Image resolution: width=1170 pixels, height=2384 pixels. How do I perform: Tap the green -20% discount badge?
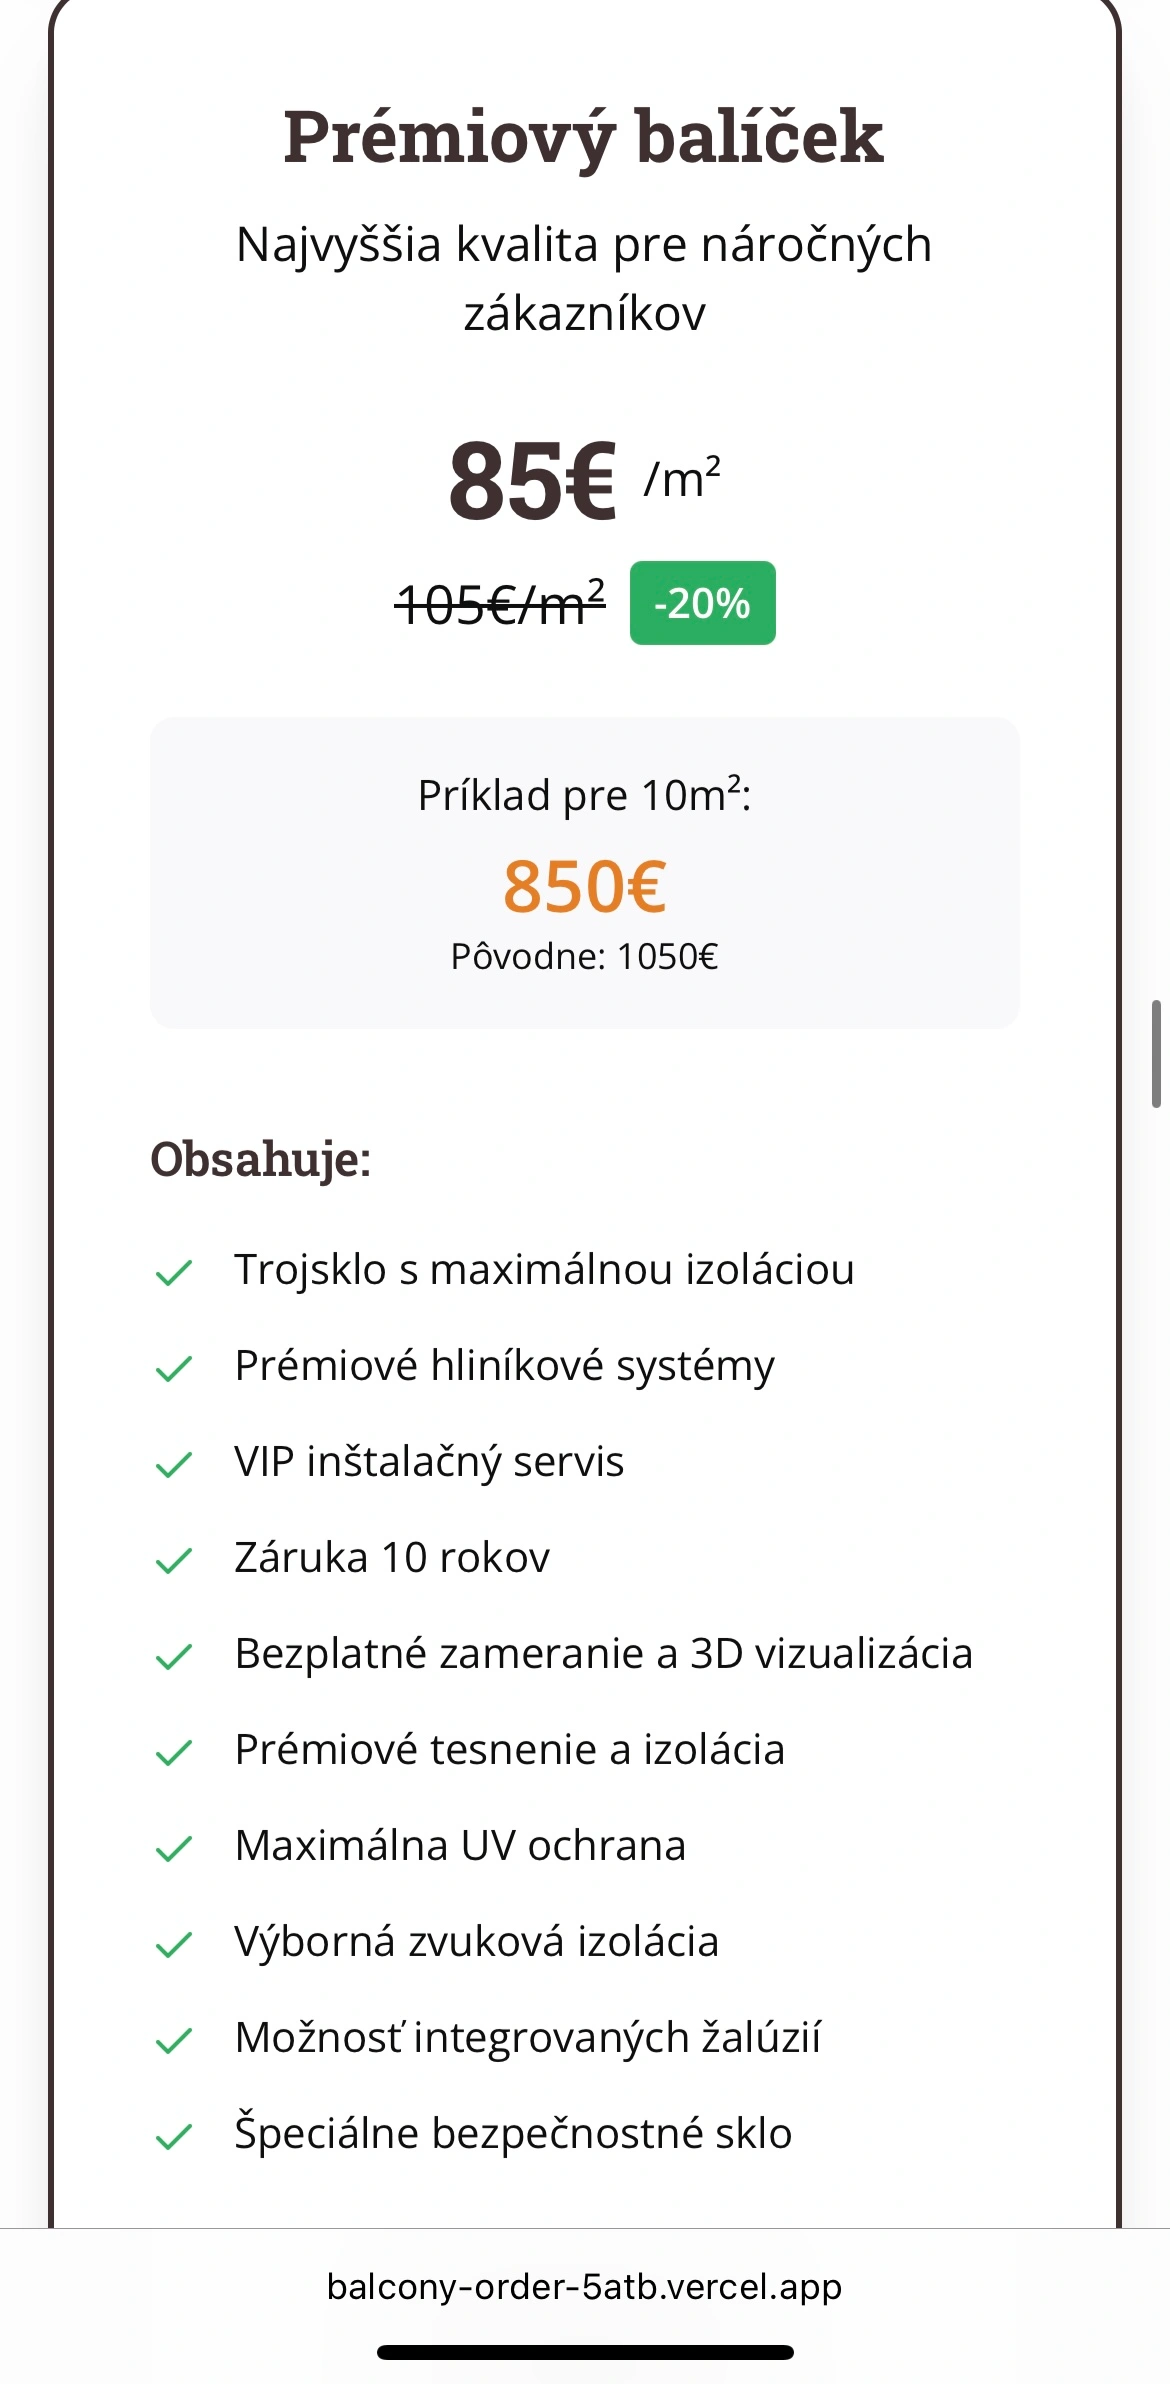coord(702,603)
